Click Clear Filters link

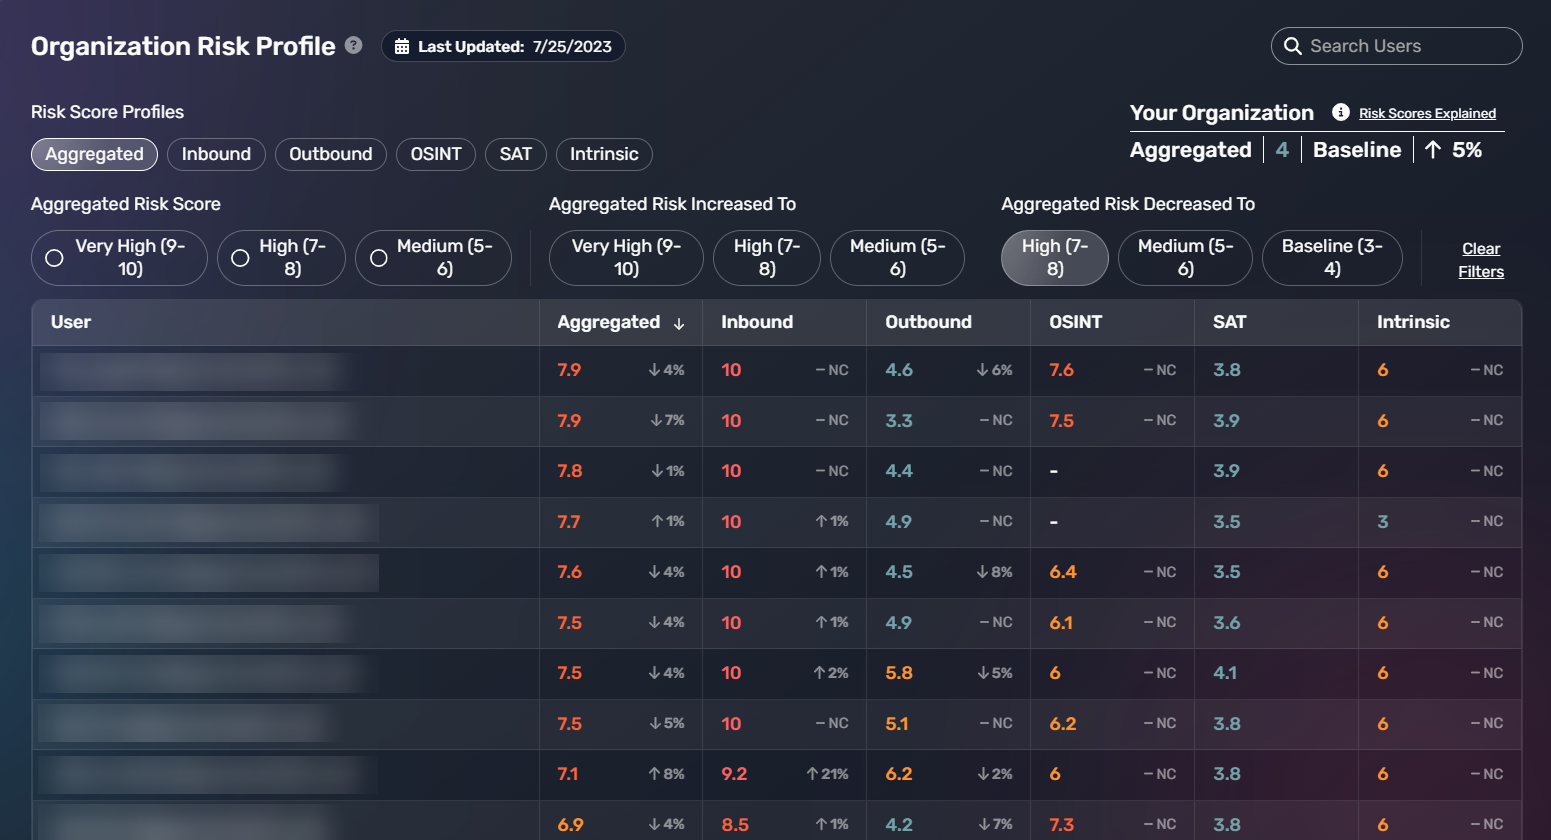tap(1481, 260)
